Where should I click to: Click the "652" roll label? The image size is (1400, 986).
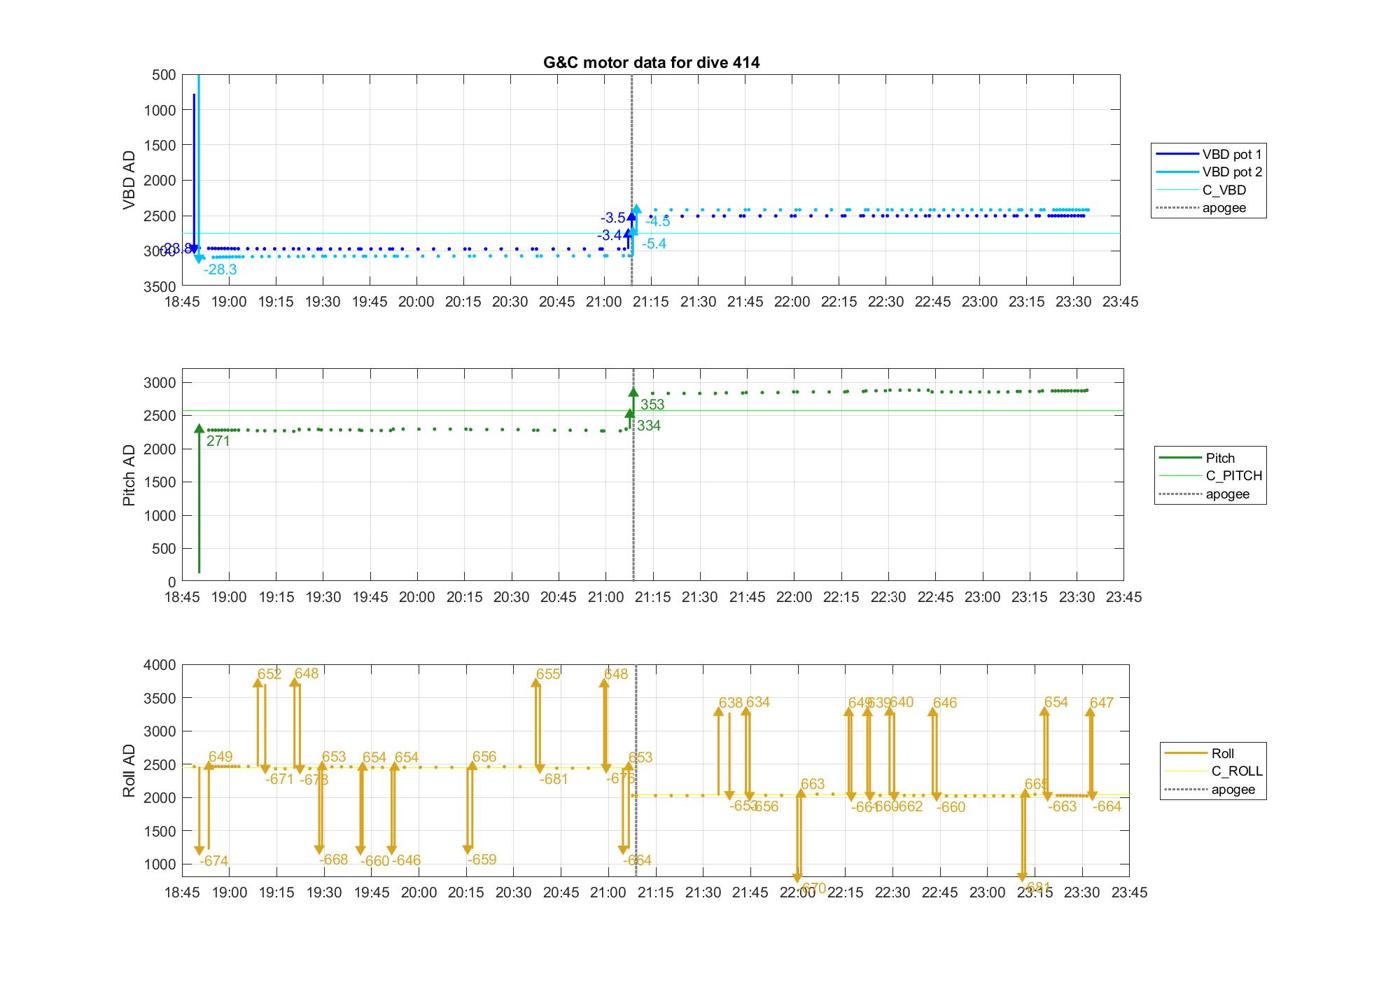(x=270, y=675)
